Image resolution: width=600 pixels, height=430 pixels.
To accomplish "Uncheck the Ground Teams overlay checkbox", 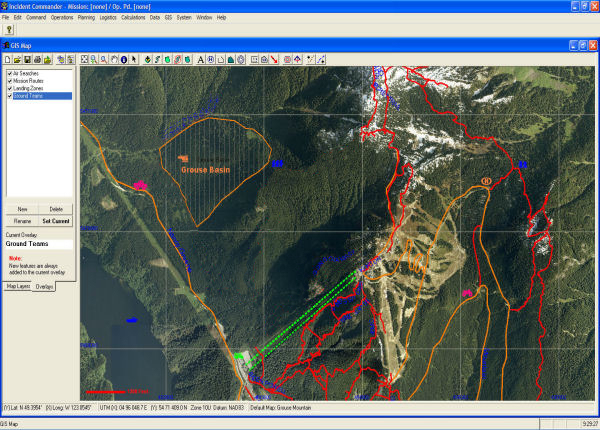I will pos(10,96).
